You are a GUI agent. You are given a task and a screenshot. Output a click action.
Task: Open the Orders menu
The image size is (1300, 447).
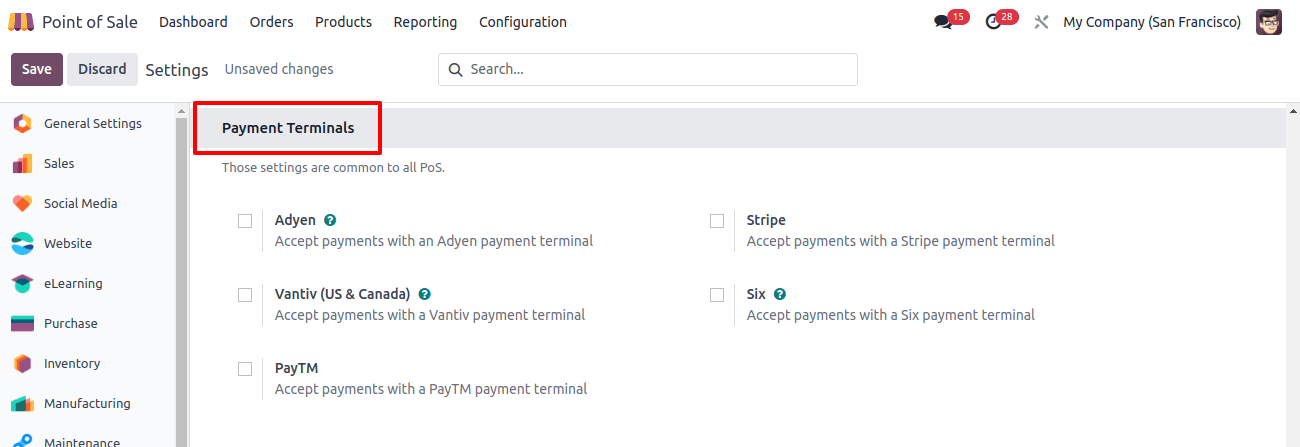pos(271,22)
